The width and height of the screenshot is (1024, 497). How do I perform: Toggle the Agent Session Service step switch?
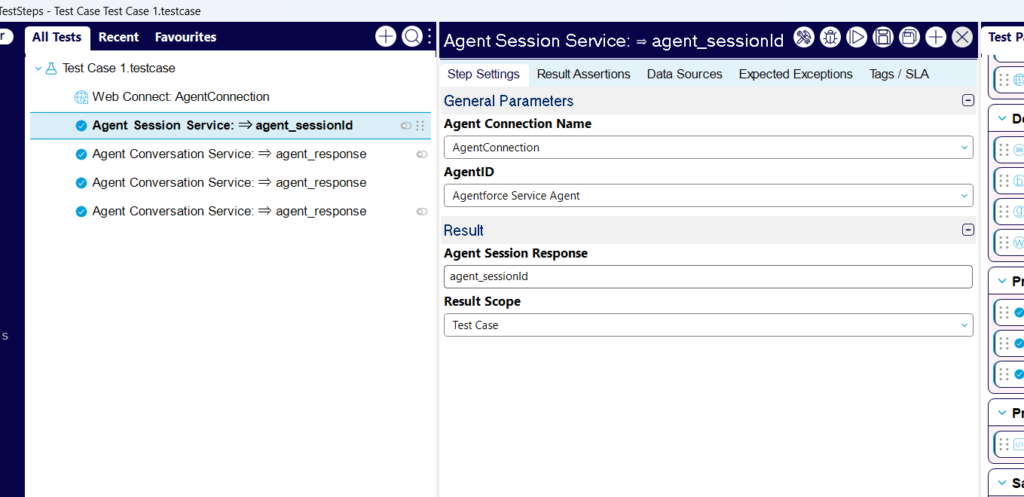pos(406,126)
